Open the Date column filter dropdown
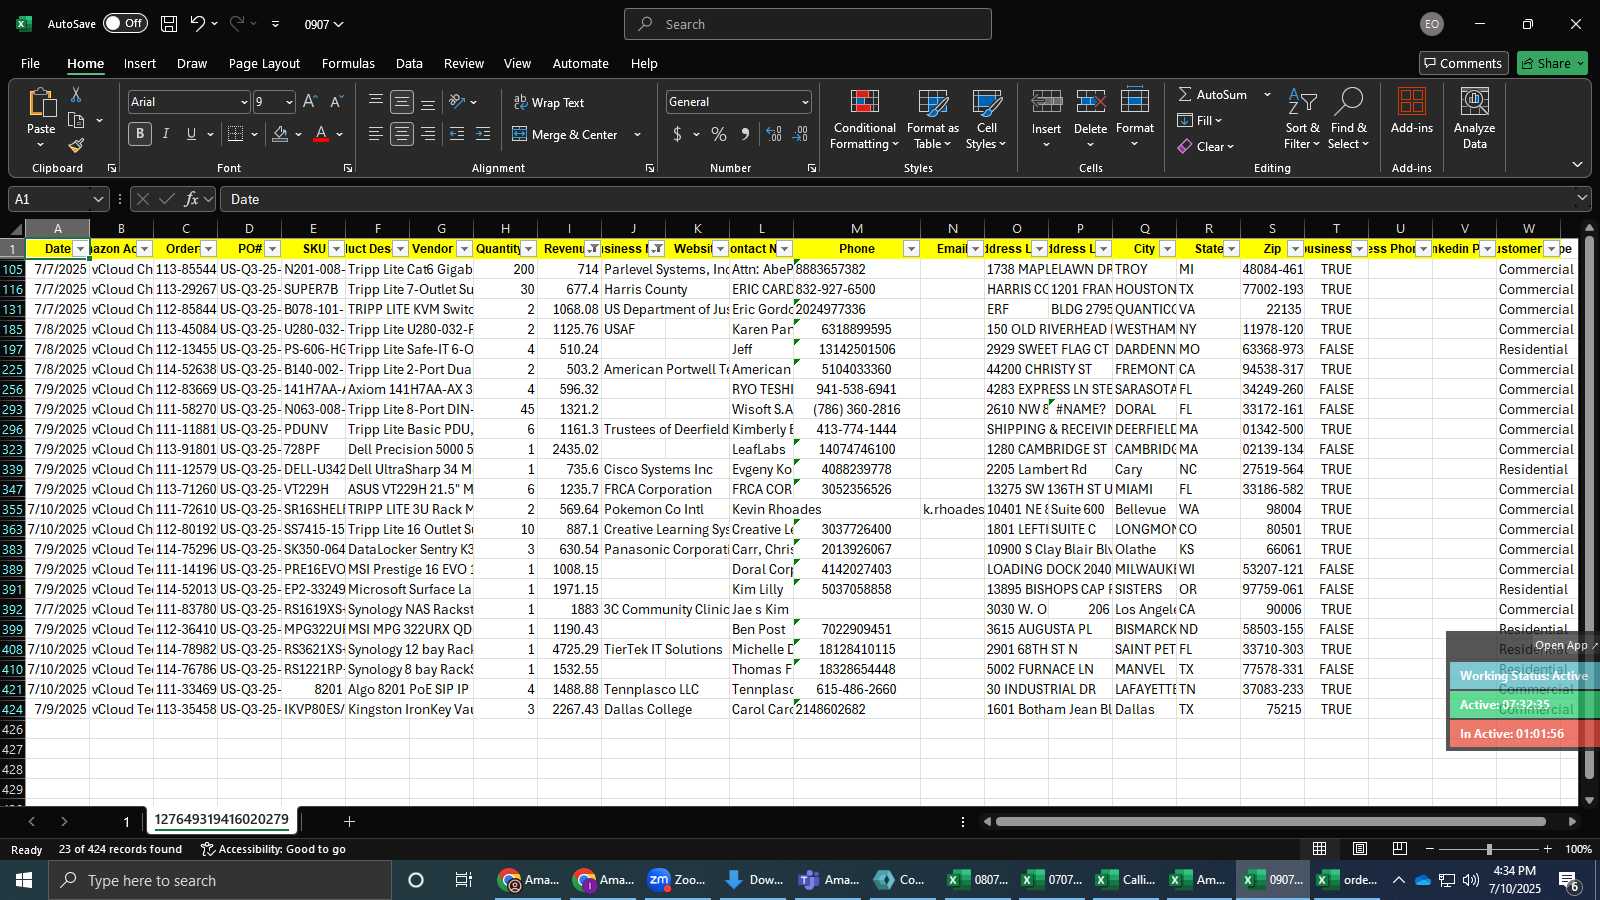 pyautogui.click(x=80, y=249)
